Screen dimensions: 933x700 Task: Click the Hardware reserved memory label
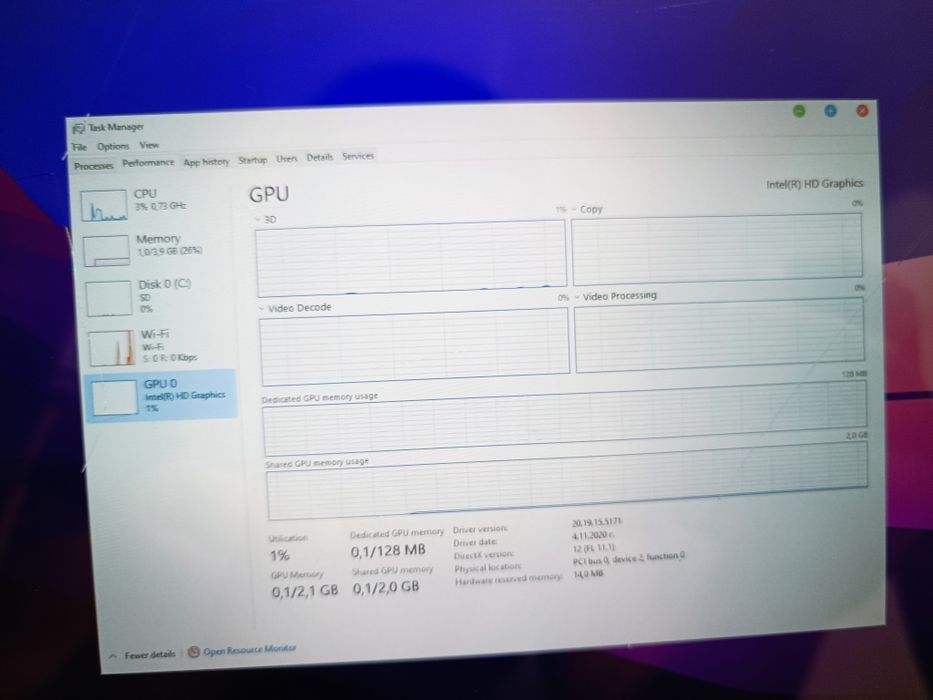(x=509, y=579)
